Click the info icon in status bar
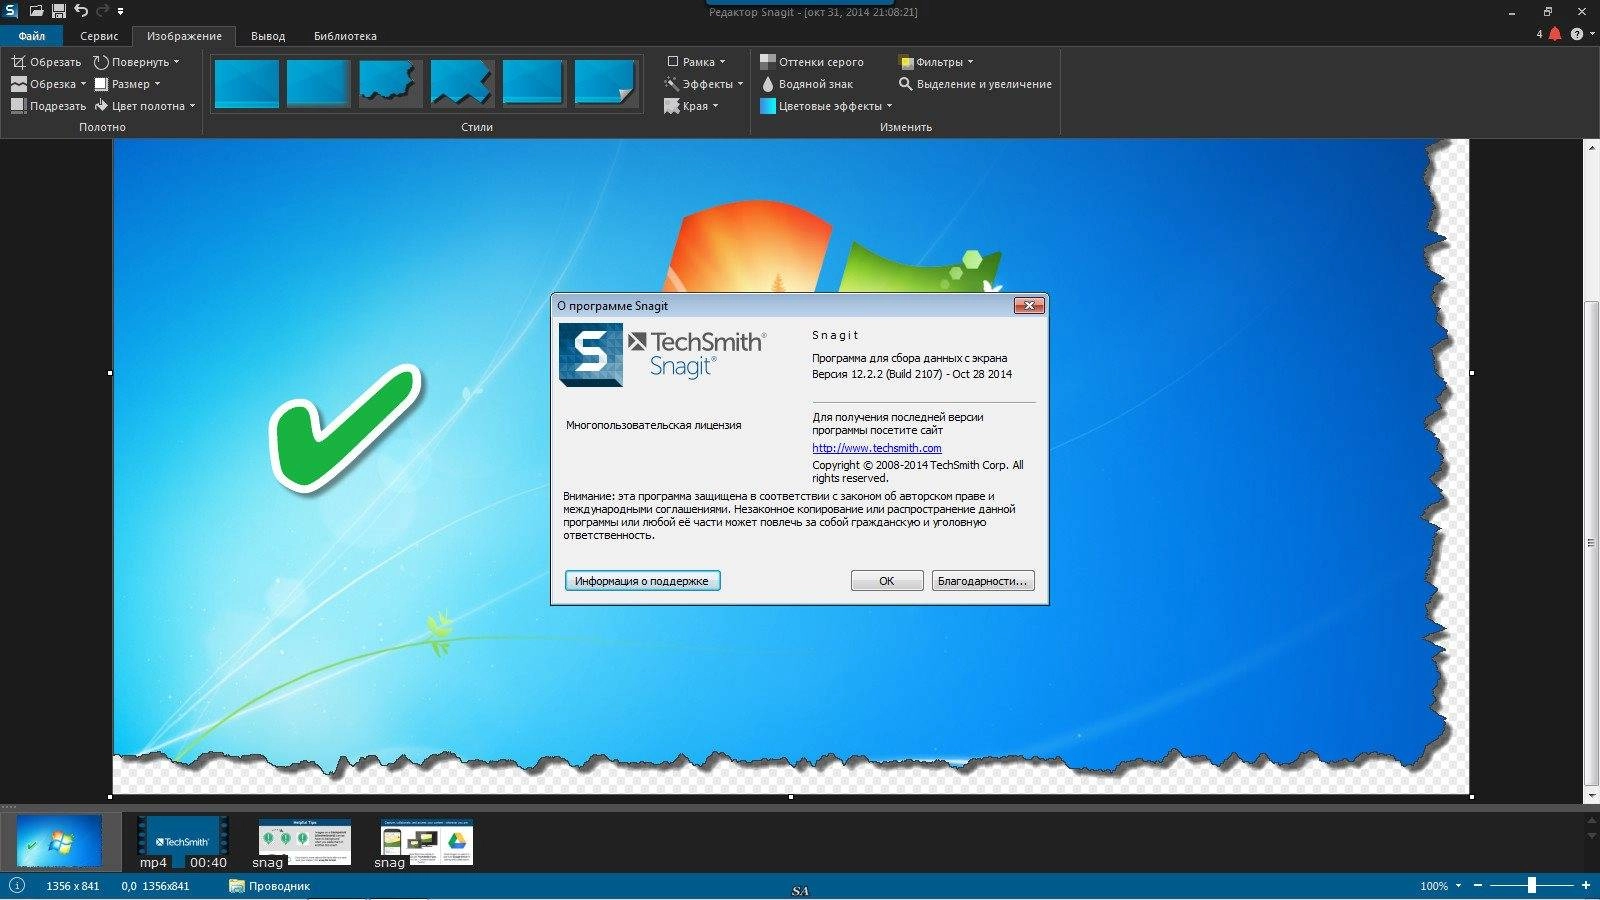Screen dimensions: 1600x900 point(17,885)
